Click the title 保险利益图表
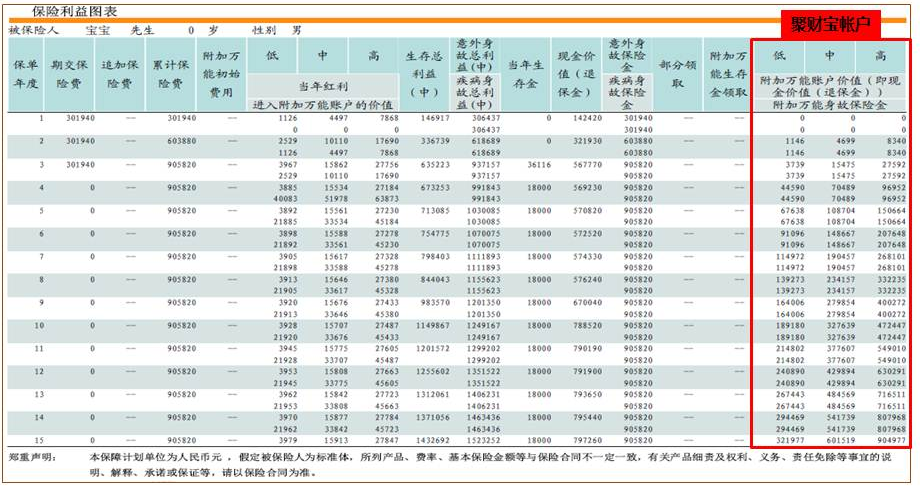The image size is (920, 491). point(74,11)
